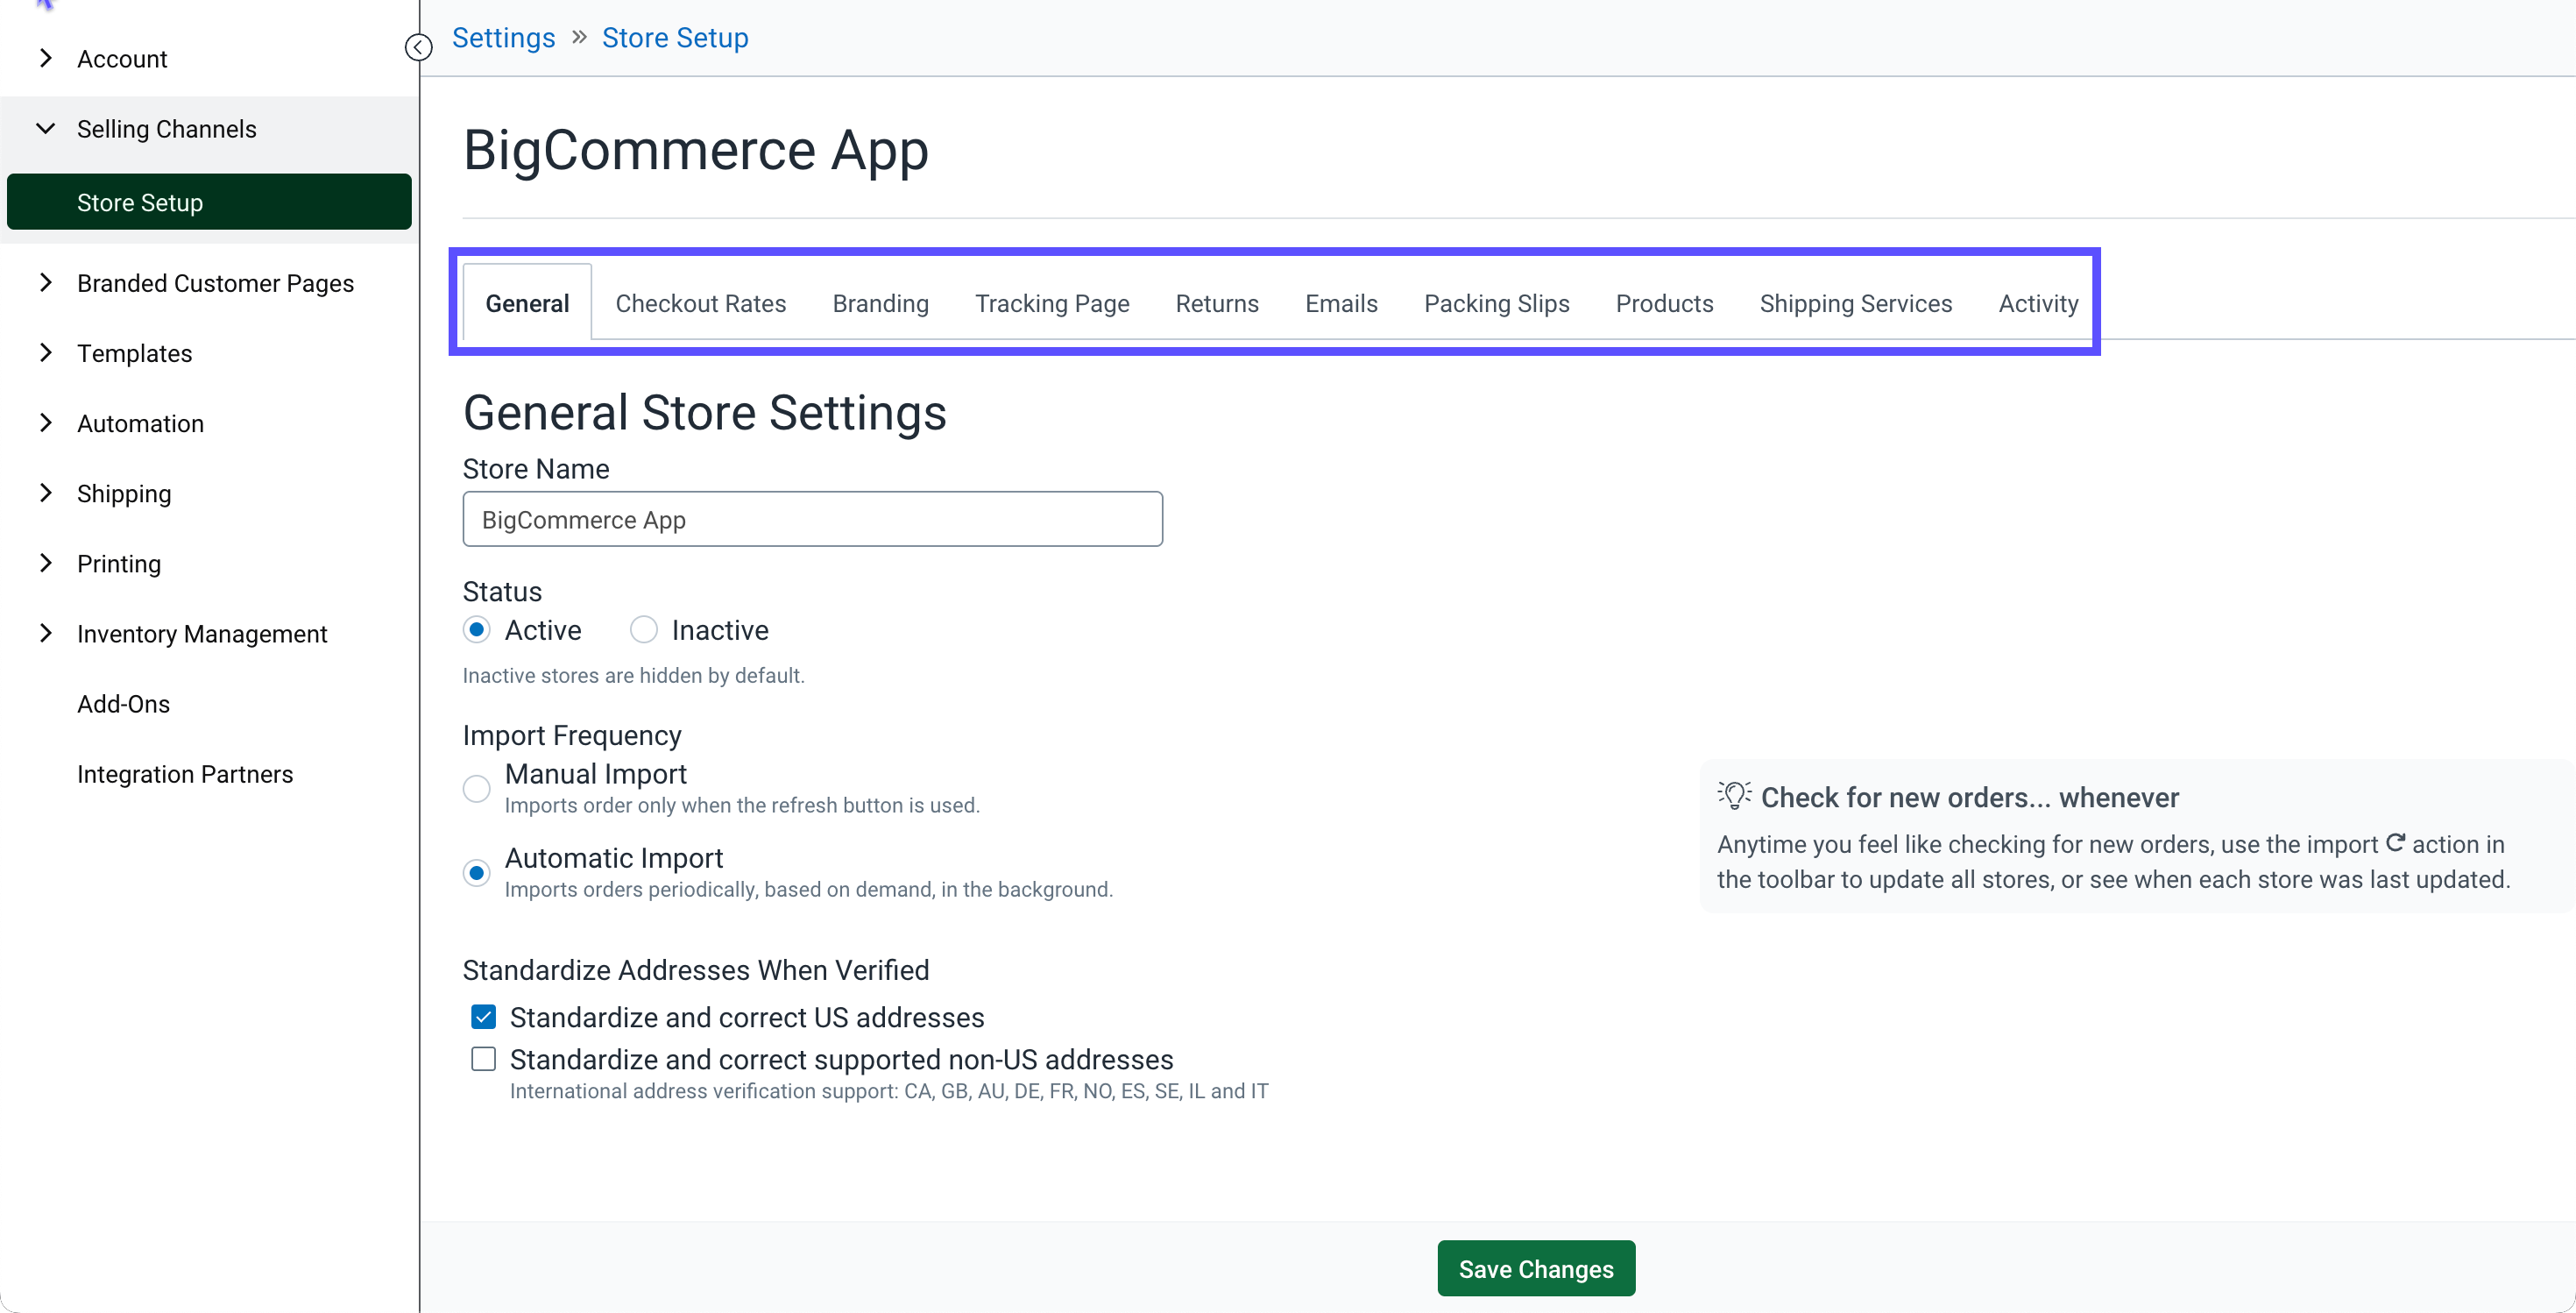Collapse the sidebar using the circle arrow icon
The height and width of the screenshot is (1313, 2576).
click(x=418, y=47)
